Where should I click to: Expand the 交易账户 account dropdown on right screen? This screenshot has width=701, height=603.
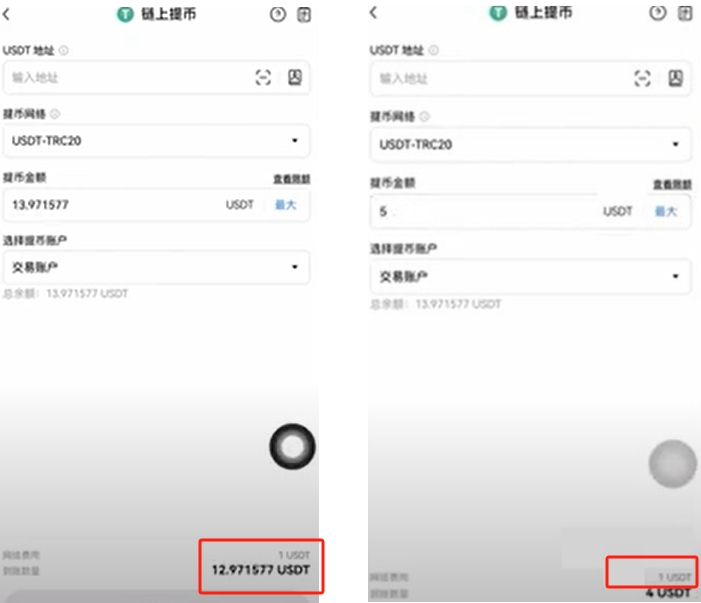coord(531,277)
